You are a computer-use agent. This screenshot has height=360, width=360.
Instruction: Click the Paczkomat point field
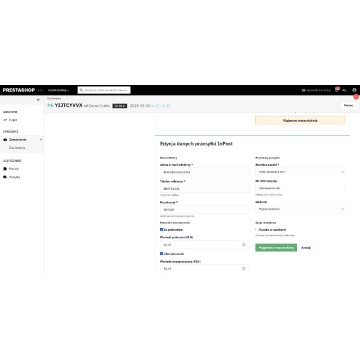204,210
